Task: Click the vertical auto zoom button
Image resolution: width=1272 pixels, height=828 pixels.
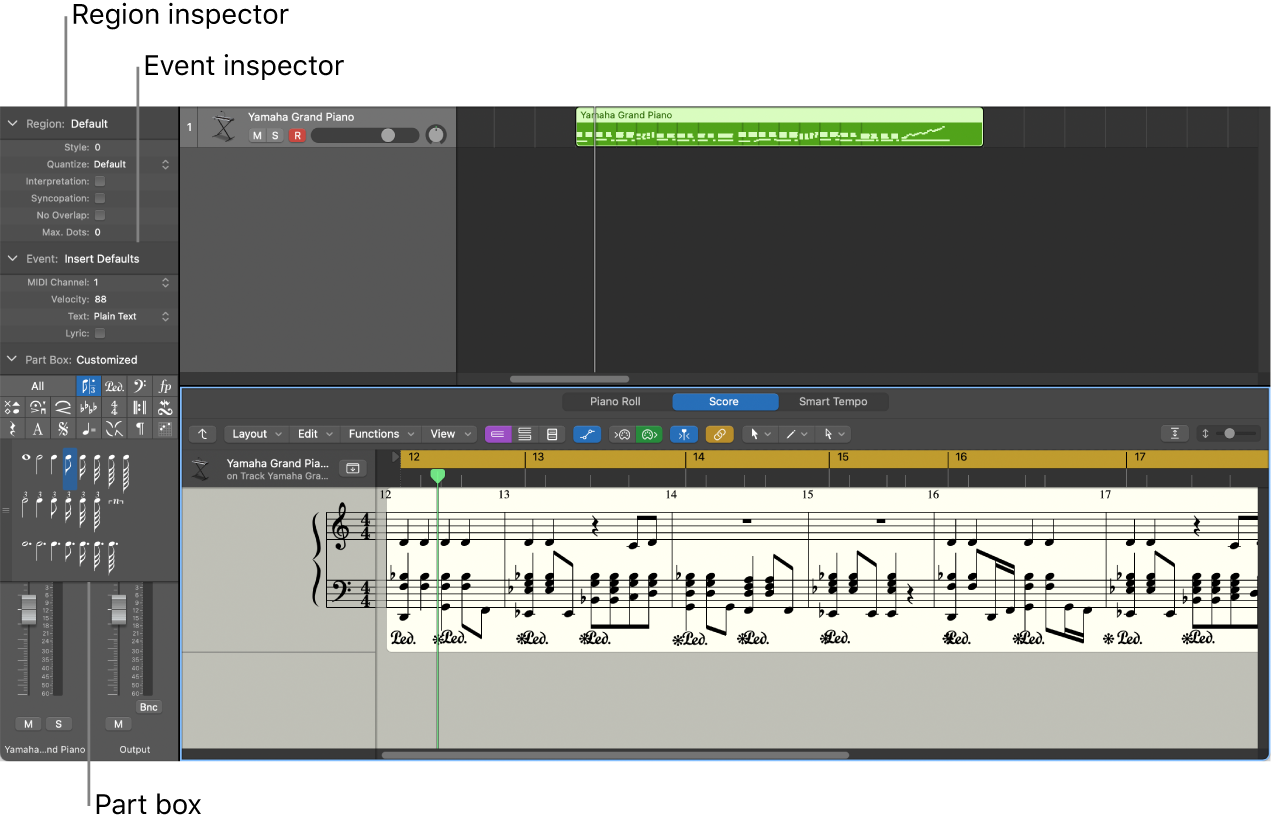Action: coord(1174,434)
